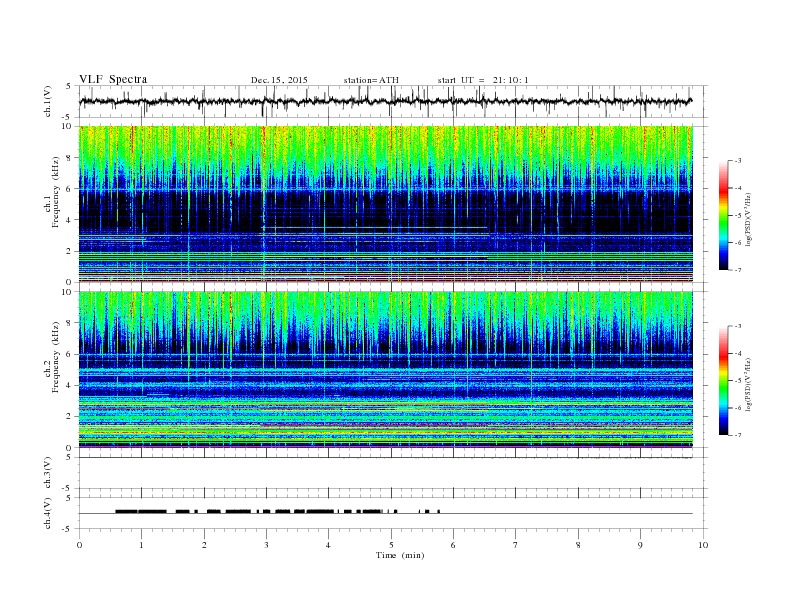Click the 'ch.4(V)' axis label

point(48,513)
